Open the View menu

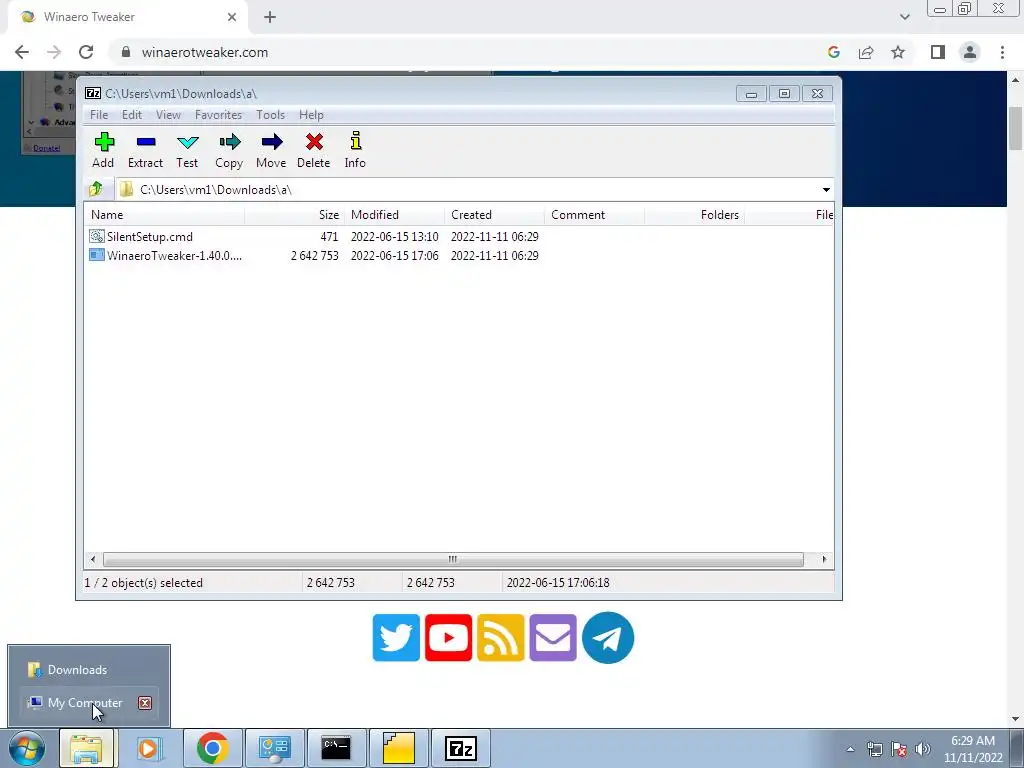tap(168, 115)
